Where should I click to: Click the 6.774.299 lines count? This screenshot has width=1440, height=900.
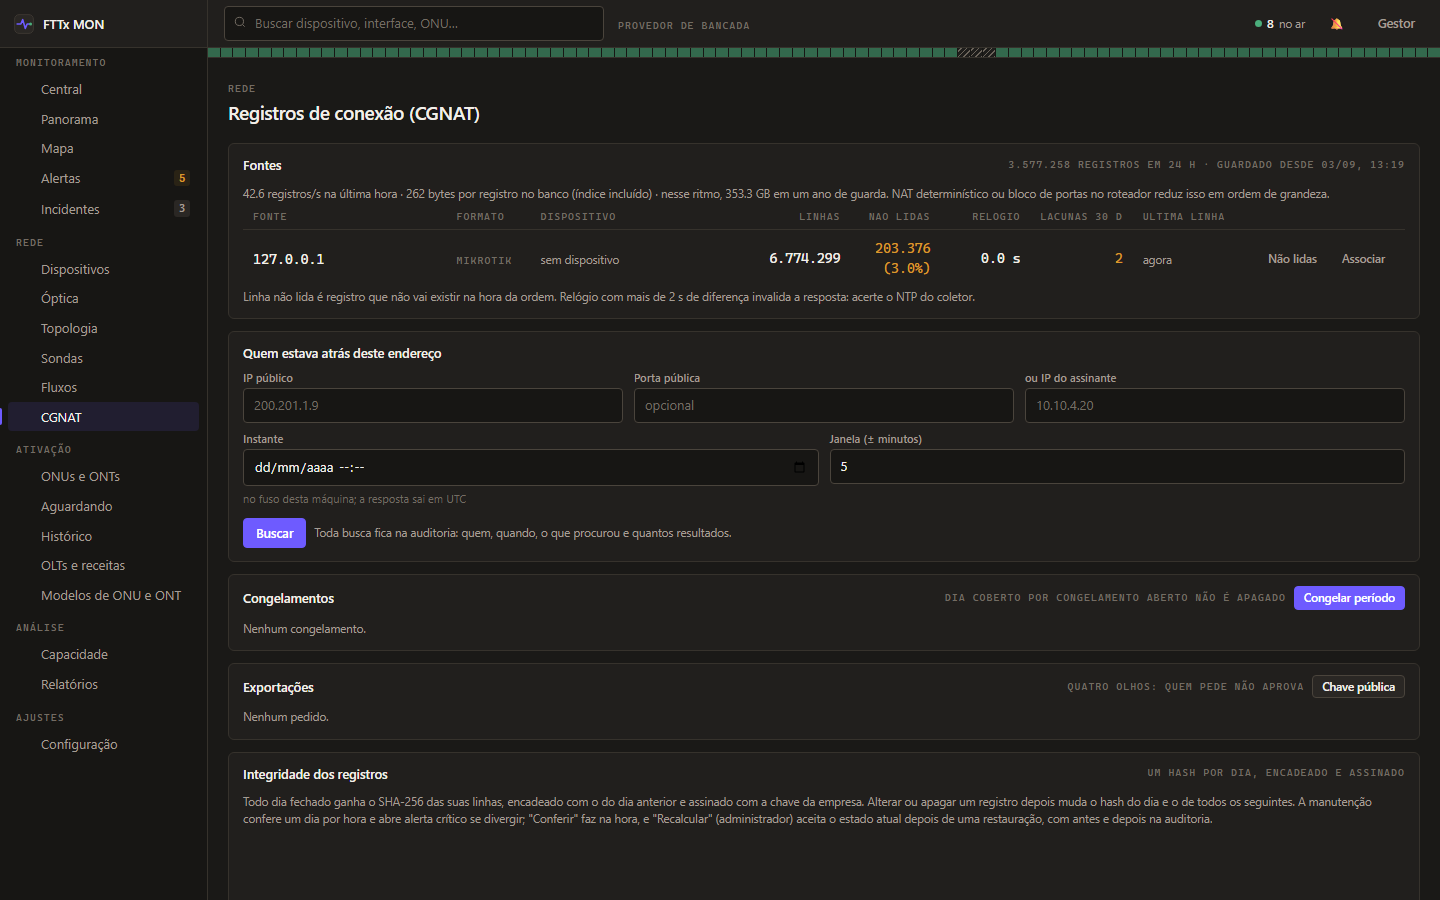[x=805, y=258]
